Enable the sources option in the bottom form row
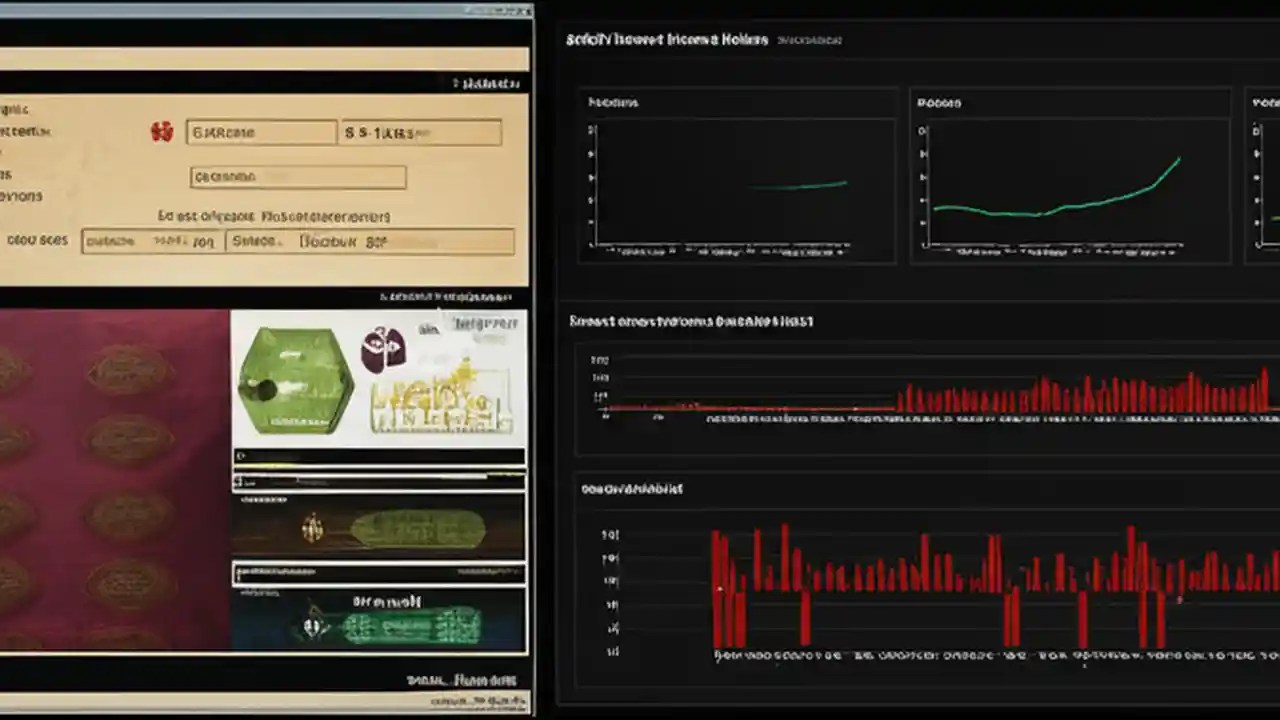This screenshot has width=1280, height=720. (x=110, y=240)
